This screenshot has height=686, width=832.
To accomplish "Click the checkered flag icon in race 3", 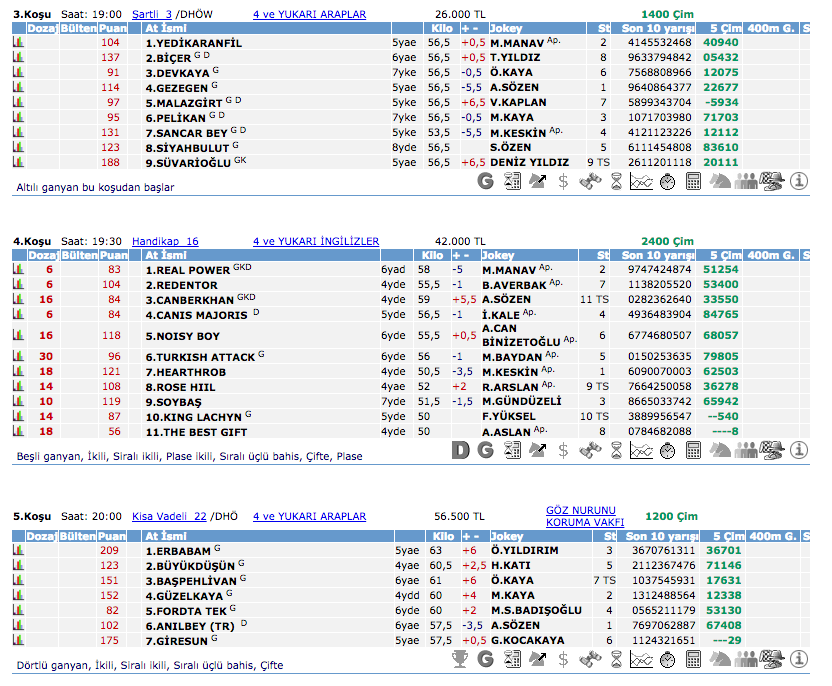I will [x=772, y=181].
